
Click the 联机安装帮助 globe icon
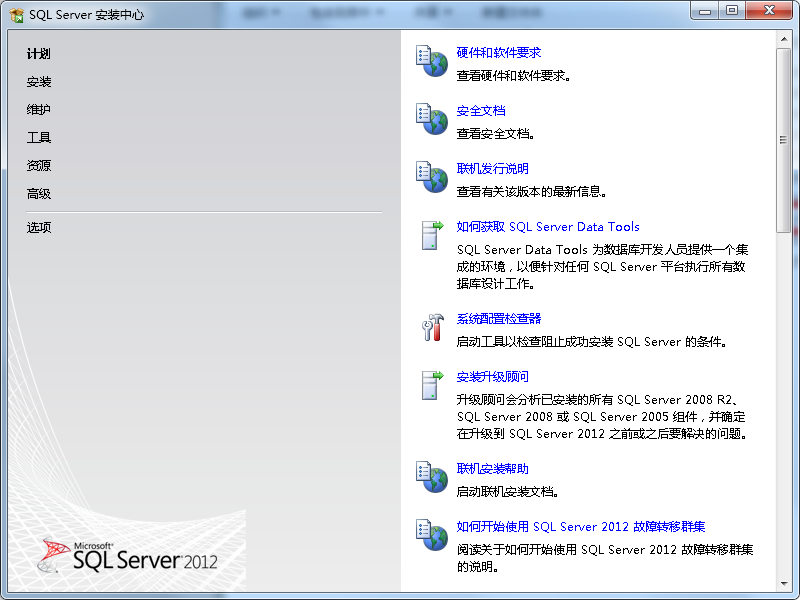(x=431, y=476)
